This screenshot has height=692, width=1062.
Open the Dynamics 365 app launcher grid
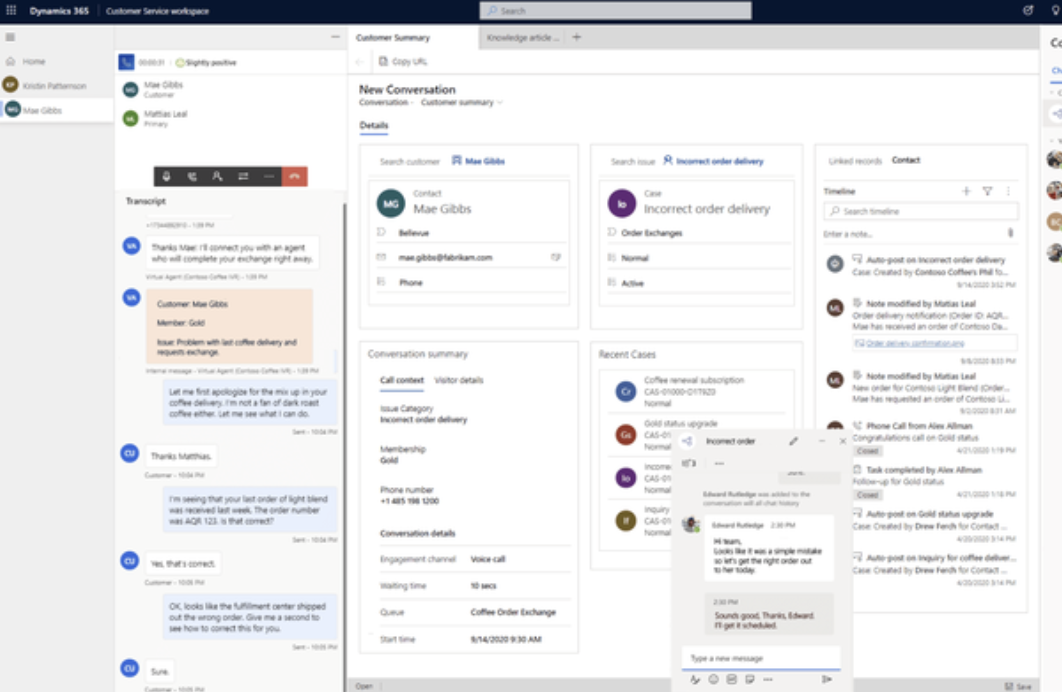[x=11, y=10]
